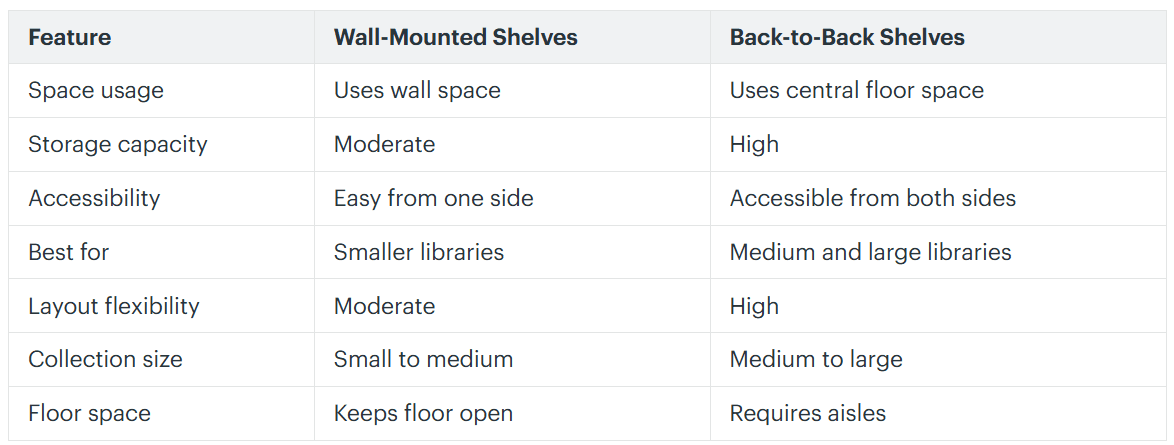Select the Wall-Mounted Shelves column header
Viewport: 1174px width, 445px height.
pyautogui.click(x=456, y=37)
